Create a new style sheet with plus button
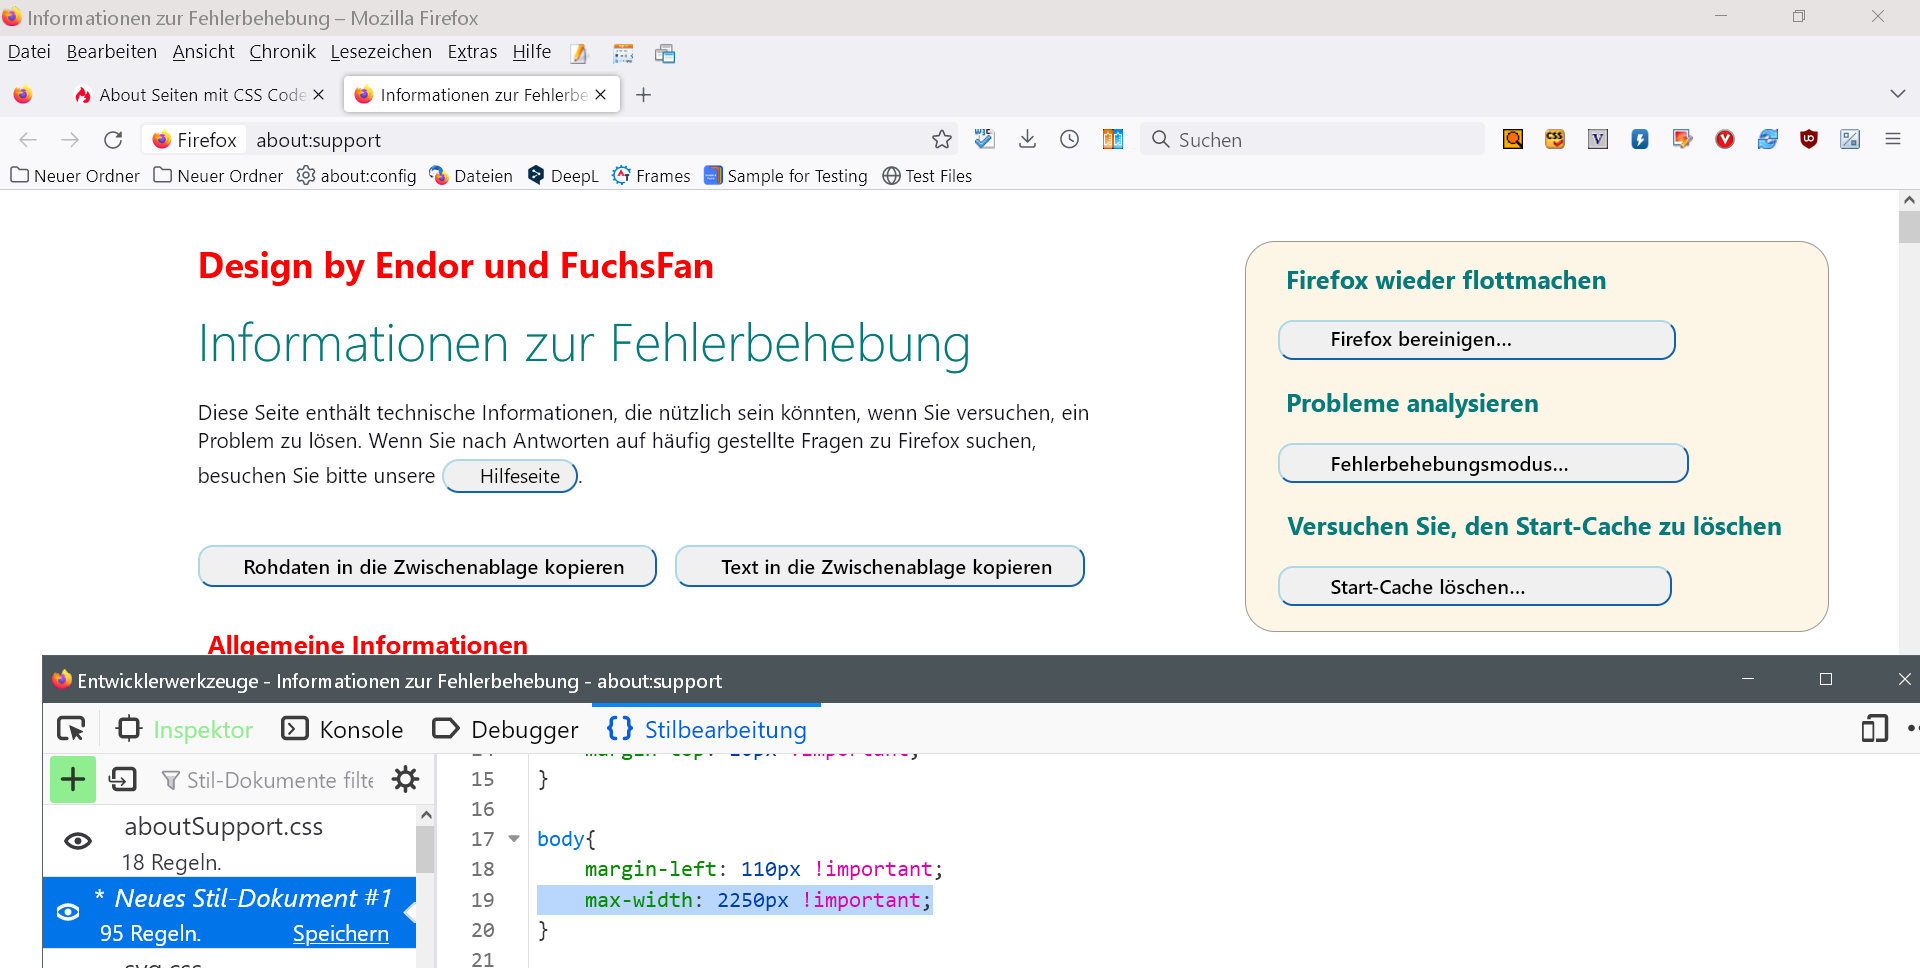 pyautogui.click(x=73, y=780)
